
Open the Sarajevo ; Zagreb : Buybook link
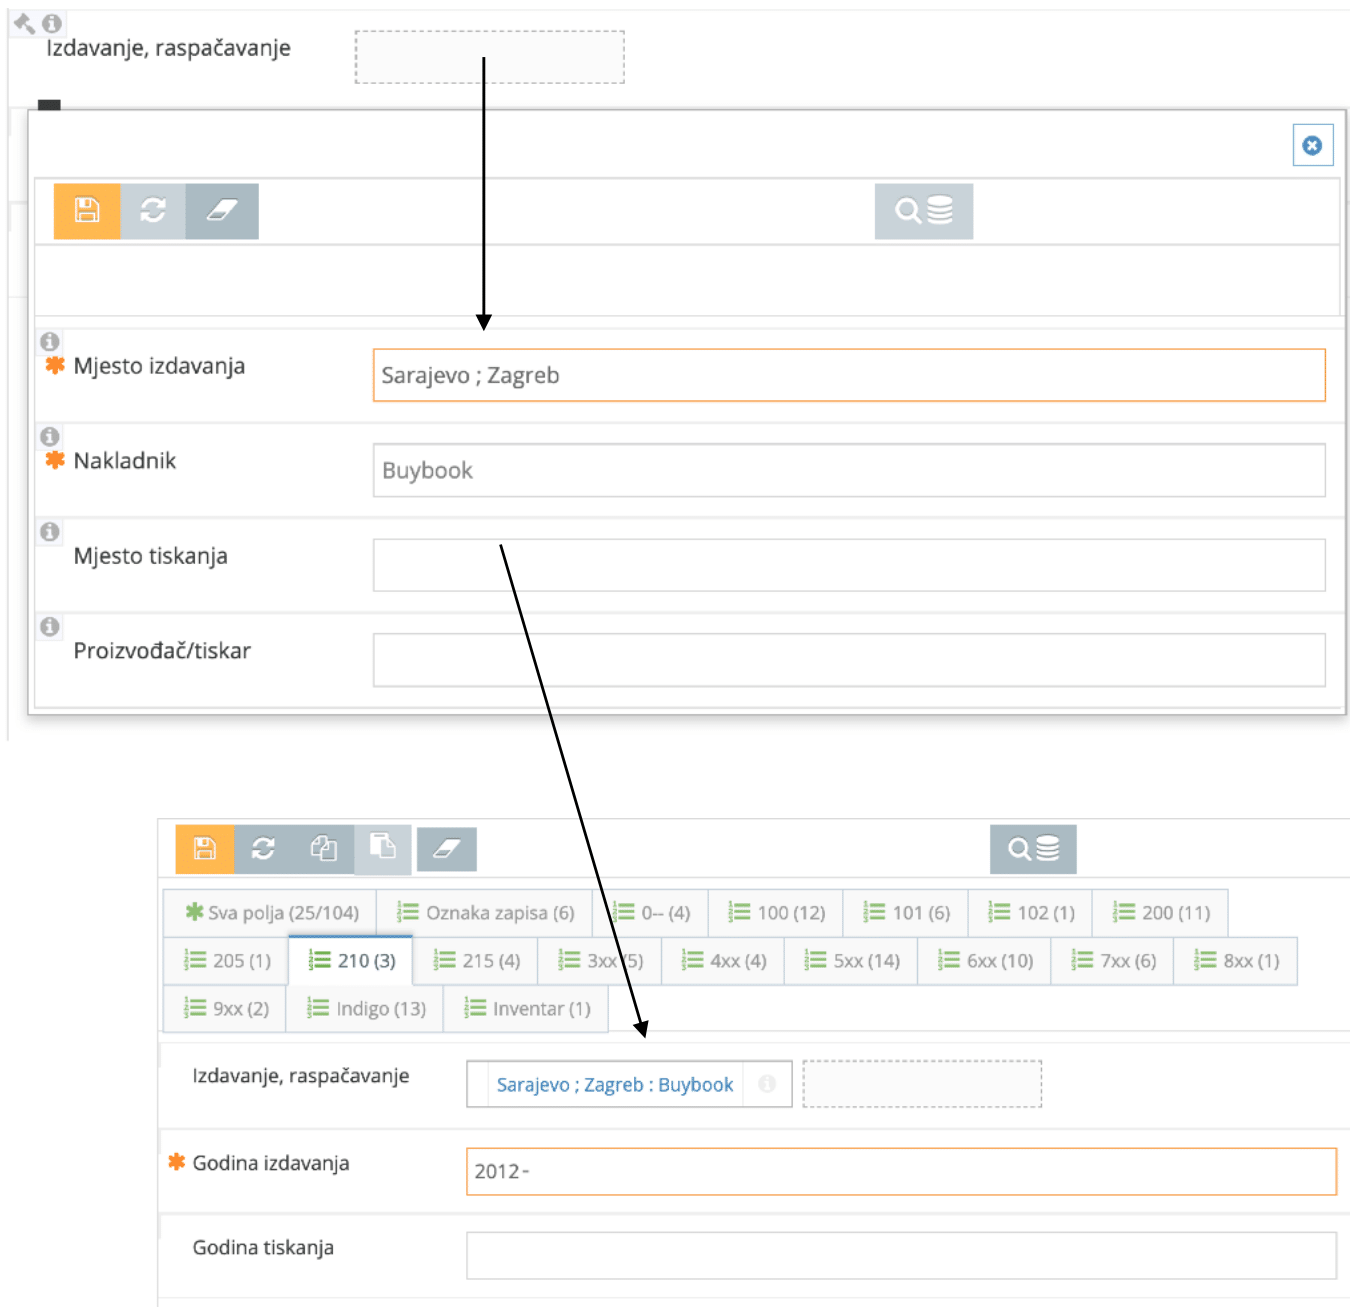point(616,1084)
